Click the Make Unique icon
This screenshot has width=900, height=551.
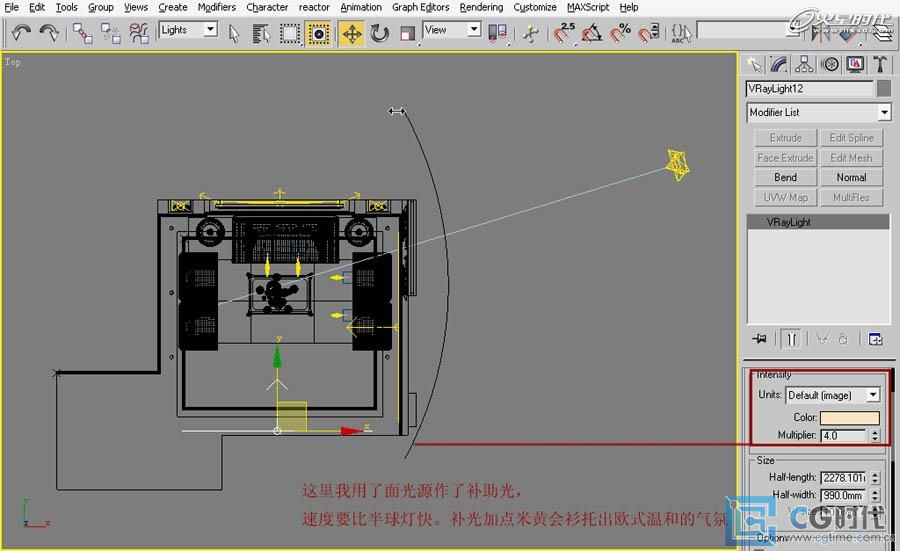click(822, 339)
